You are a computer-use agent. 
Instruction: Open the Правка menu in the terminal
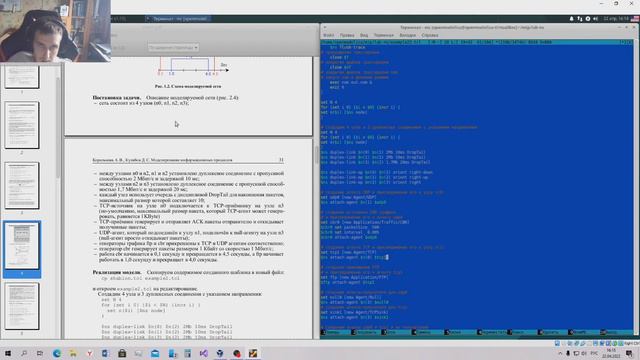click(x=347, y=36)
